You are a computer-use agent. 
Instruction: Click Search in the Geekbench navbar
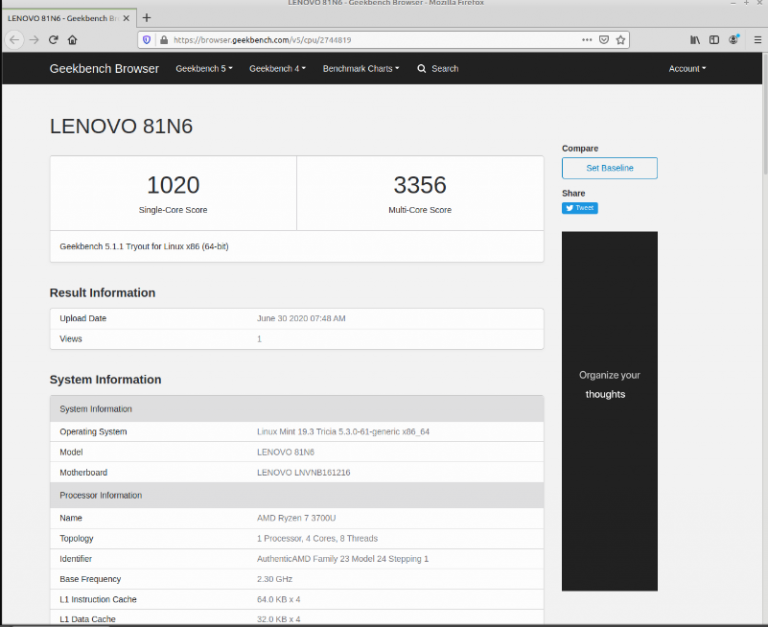(x=438, y=69)
